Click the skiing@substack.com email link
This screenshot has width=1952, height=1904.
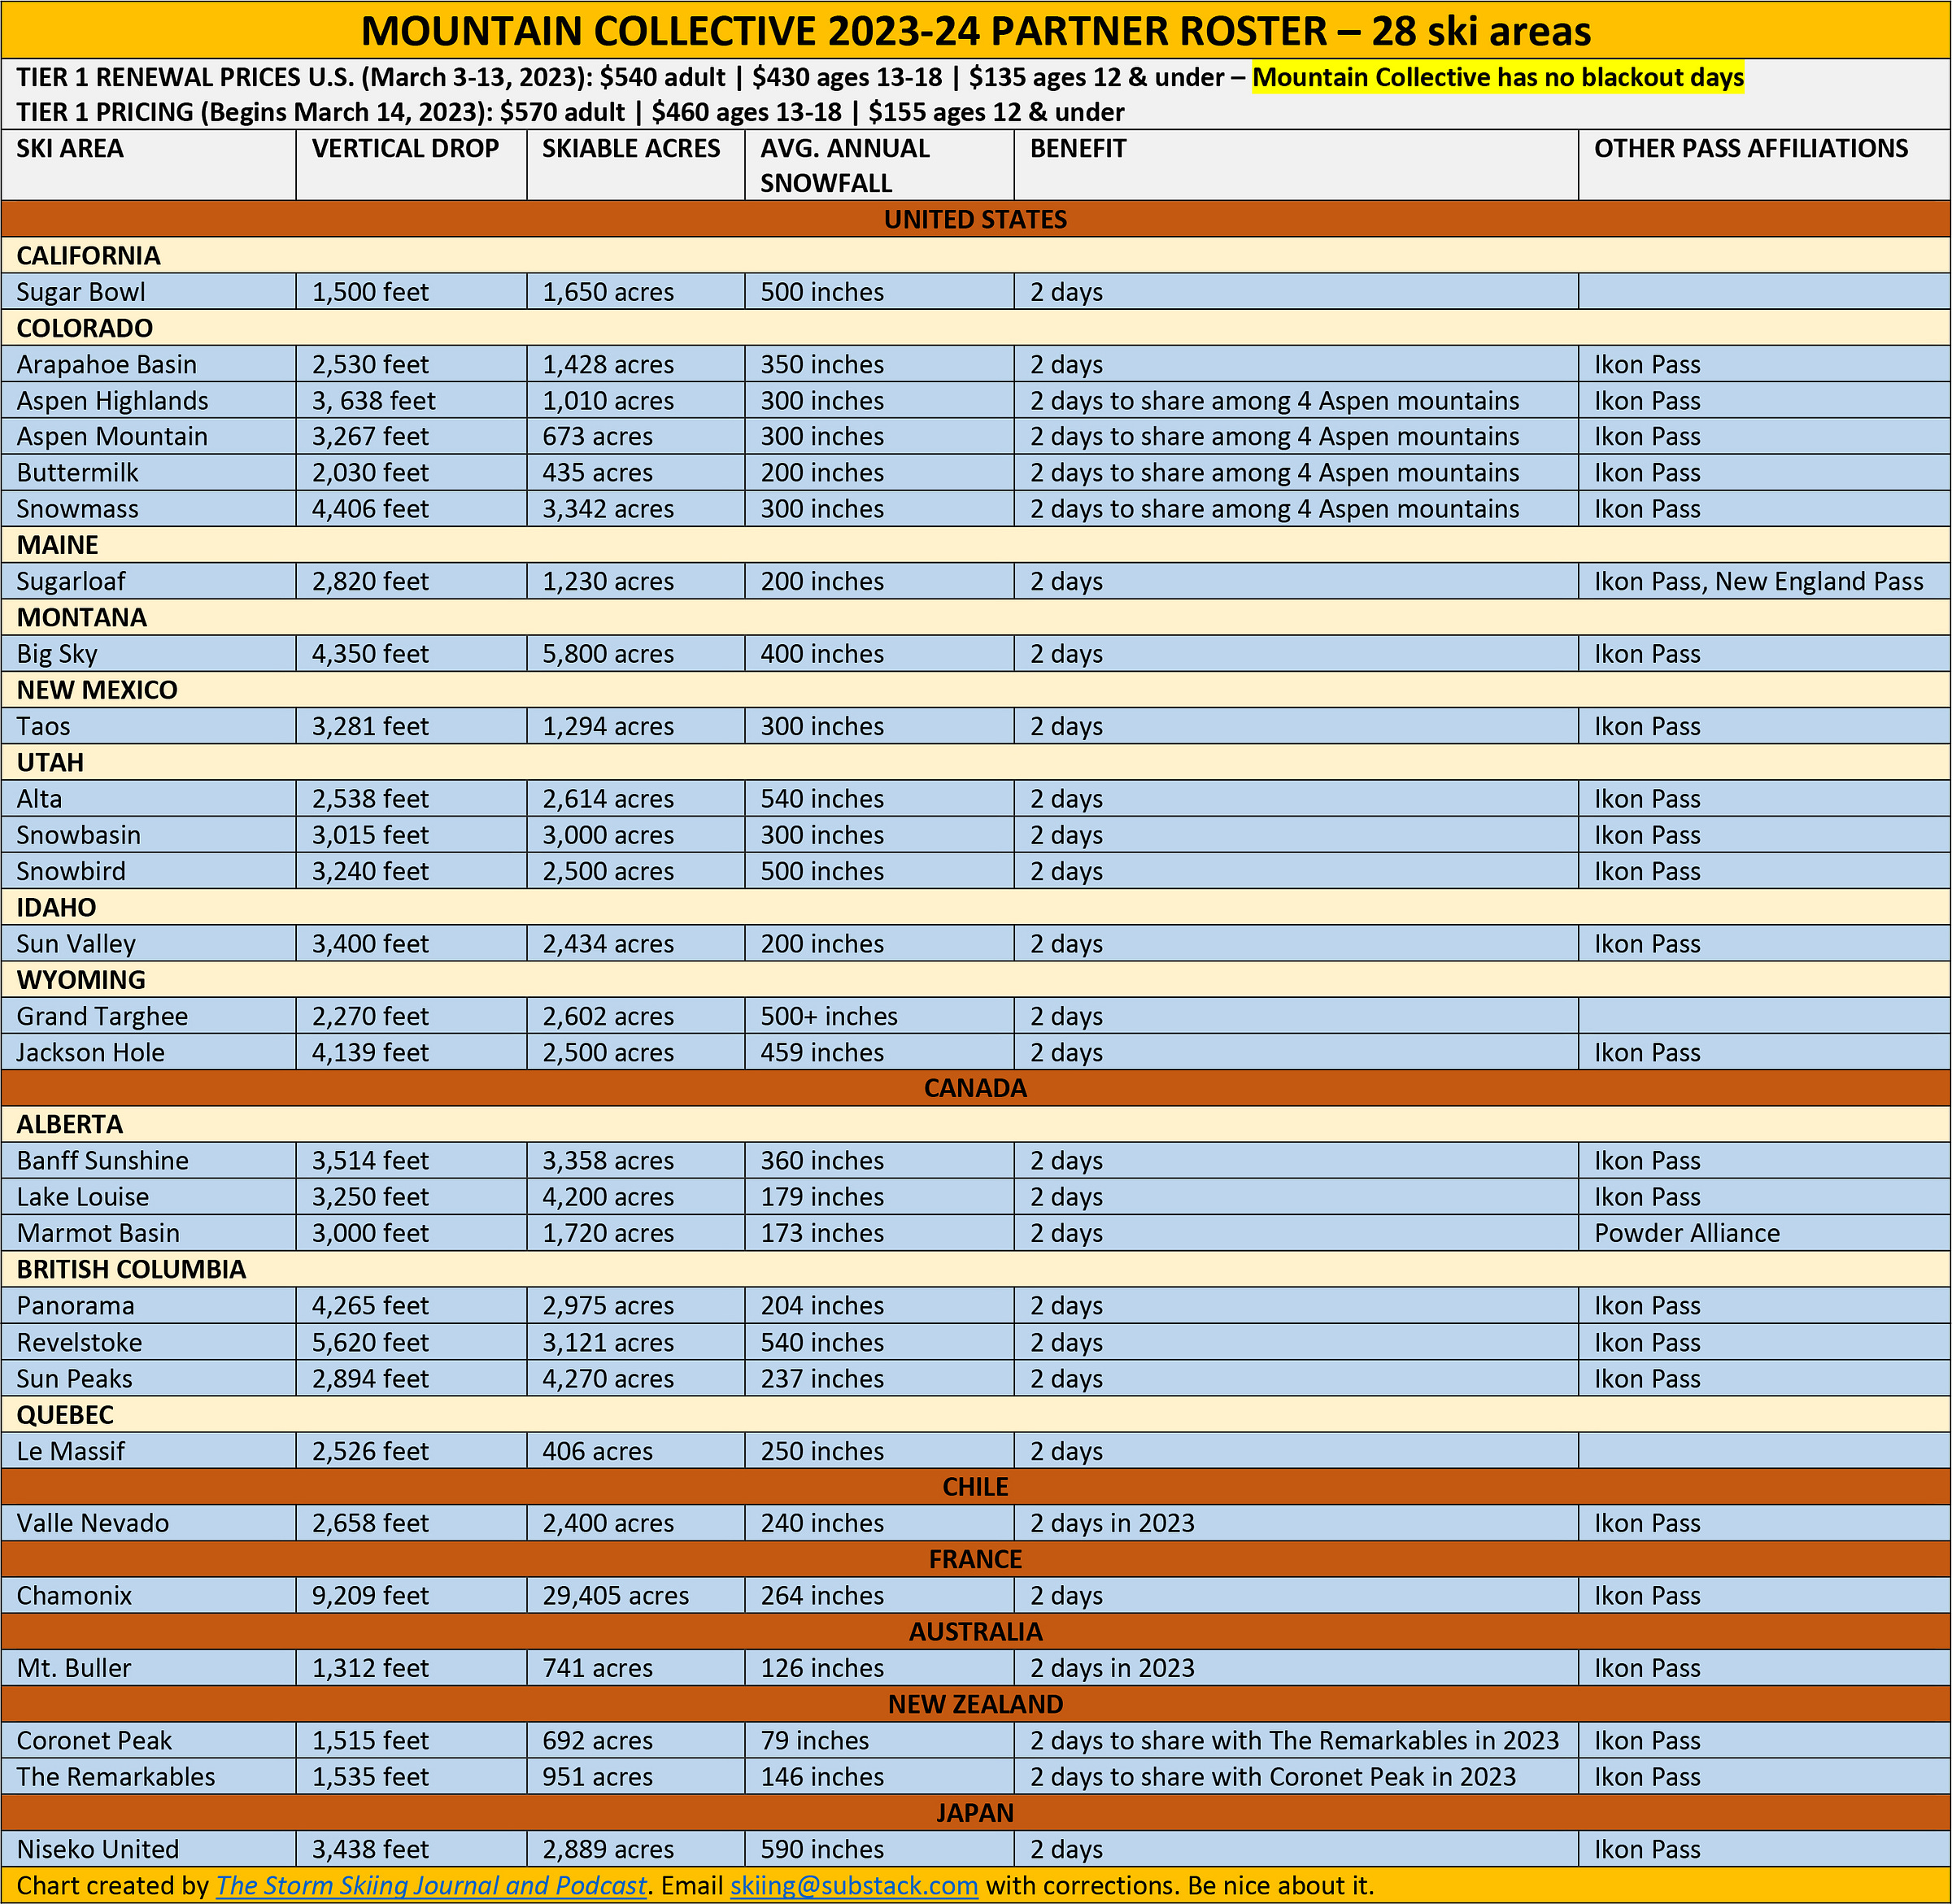click(x=854, y=1885)
